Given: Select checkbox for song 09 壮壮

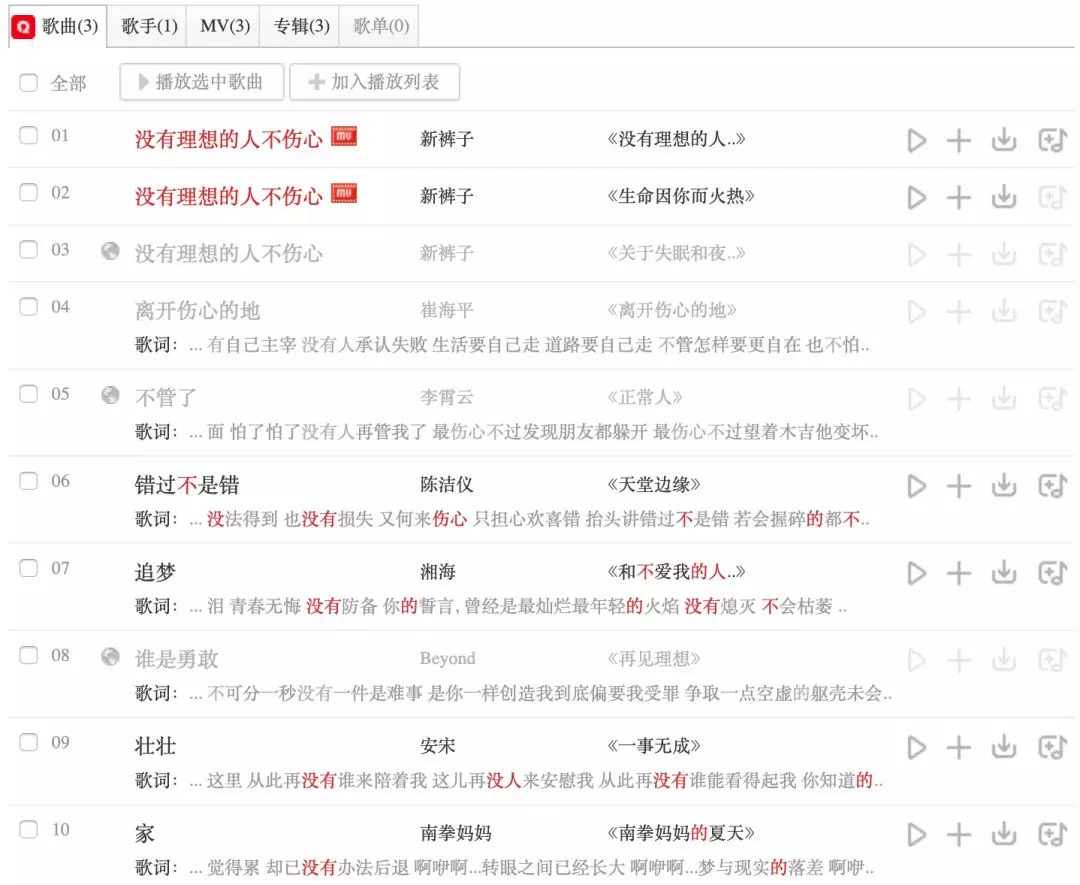Looking at the screenshot, I should [x=28, y=742].
